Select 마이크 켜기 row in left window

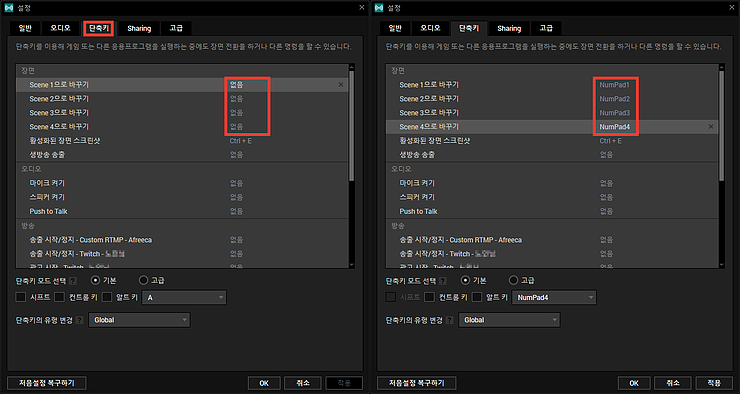click(x=182, y=183)
